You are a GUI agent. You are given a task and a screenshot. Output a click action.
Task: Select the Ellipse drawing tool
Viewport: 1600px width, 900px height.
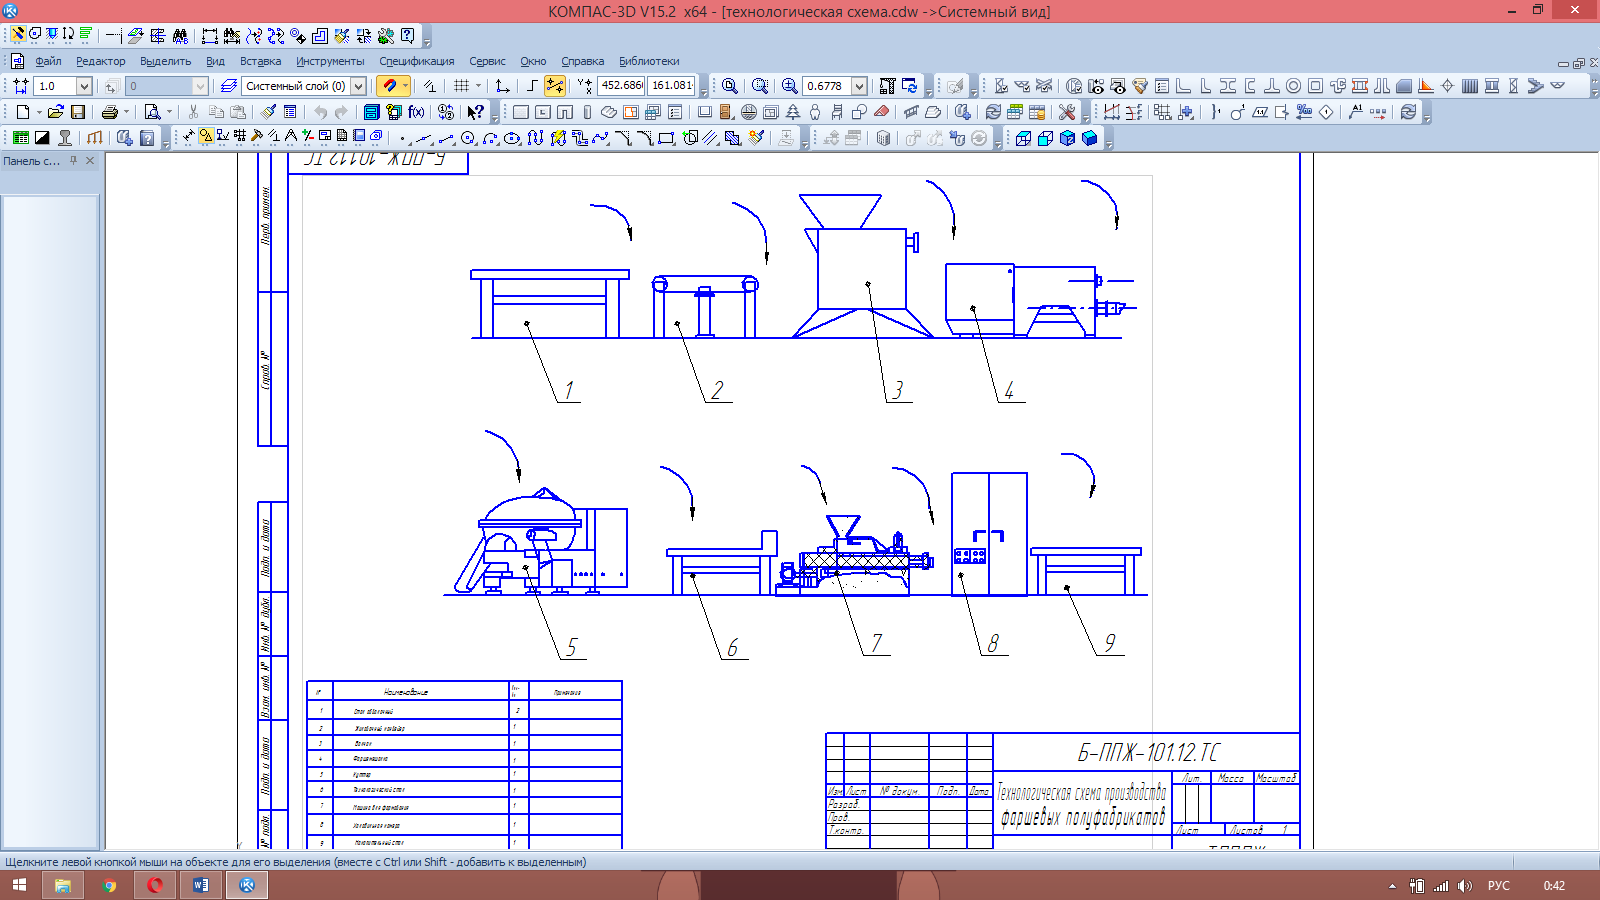[511, 138]
